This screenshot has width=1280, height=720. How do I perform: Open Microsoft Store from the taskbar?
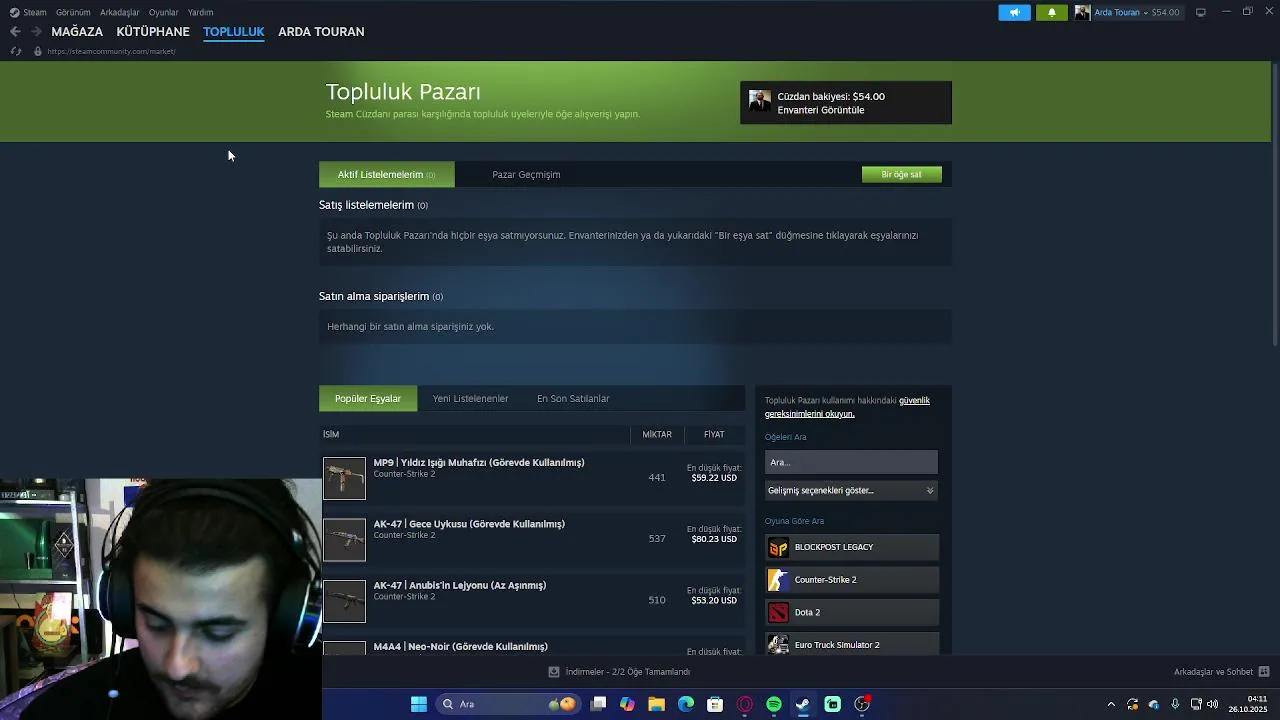coord(715,704)
